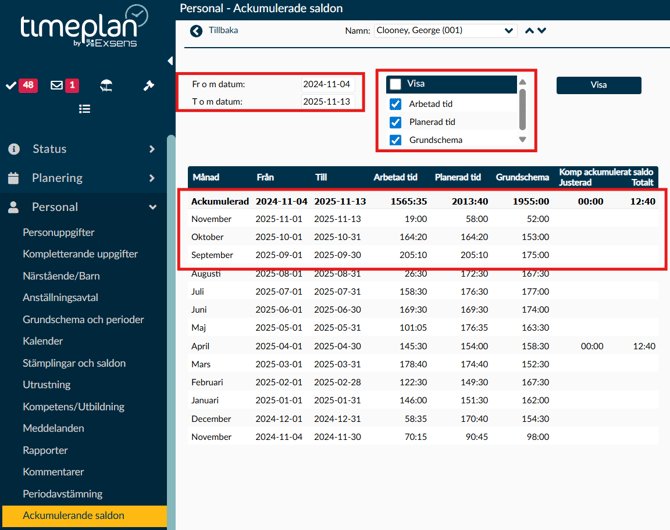The image size is (670, 530).
Task: Click the Tillbaka back arrow icon
Action: [196, 31]
